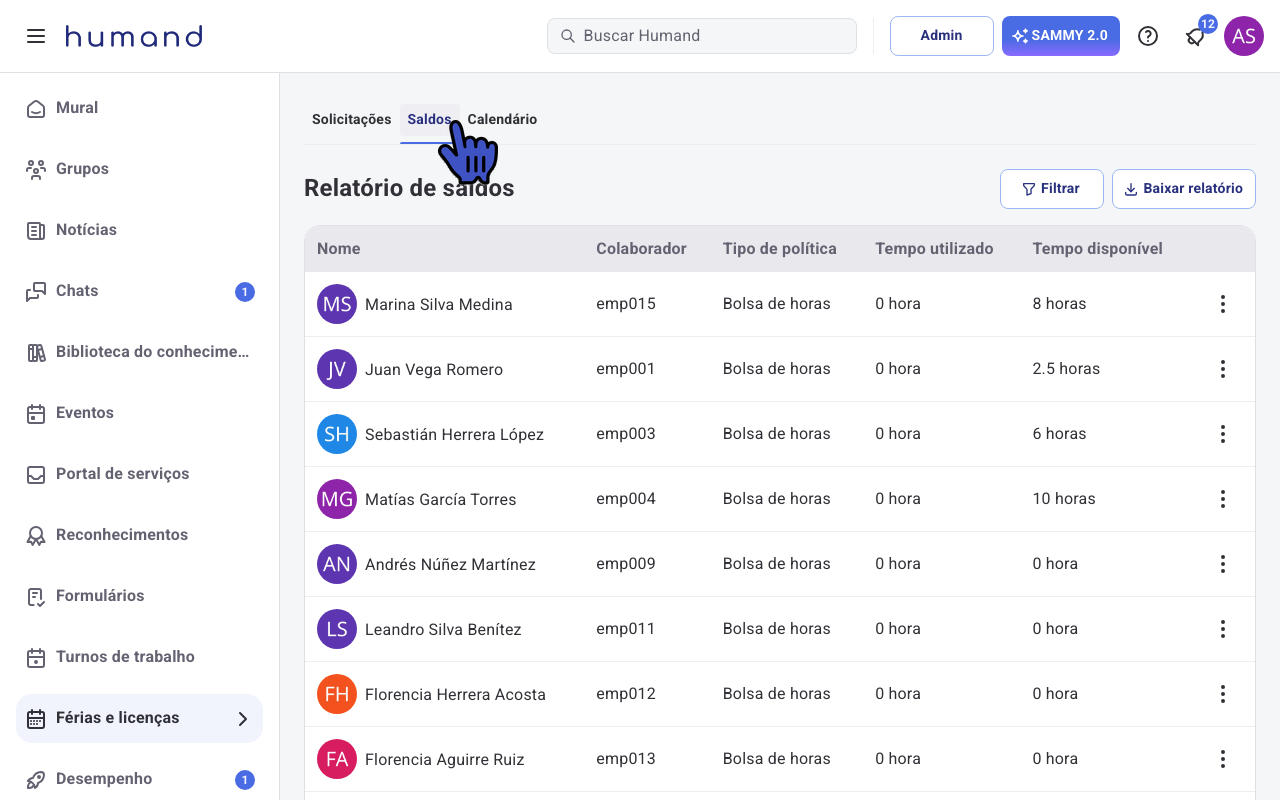Click the Mural sidebar icon

pyautogui.click(x=36, y=108)
